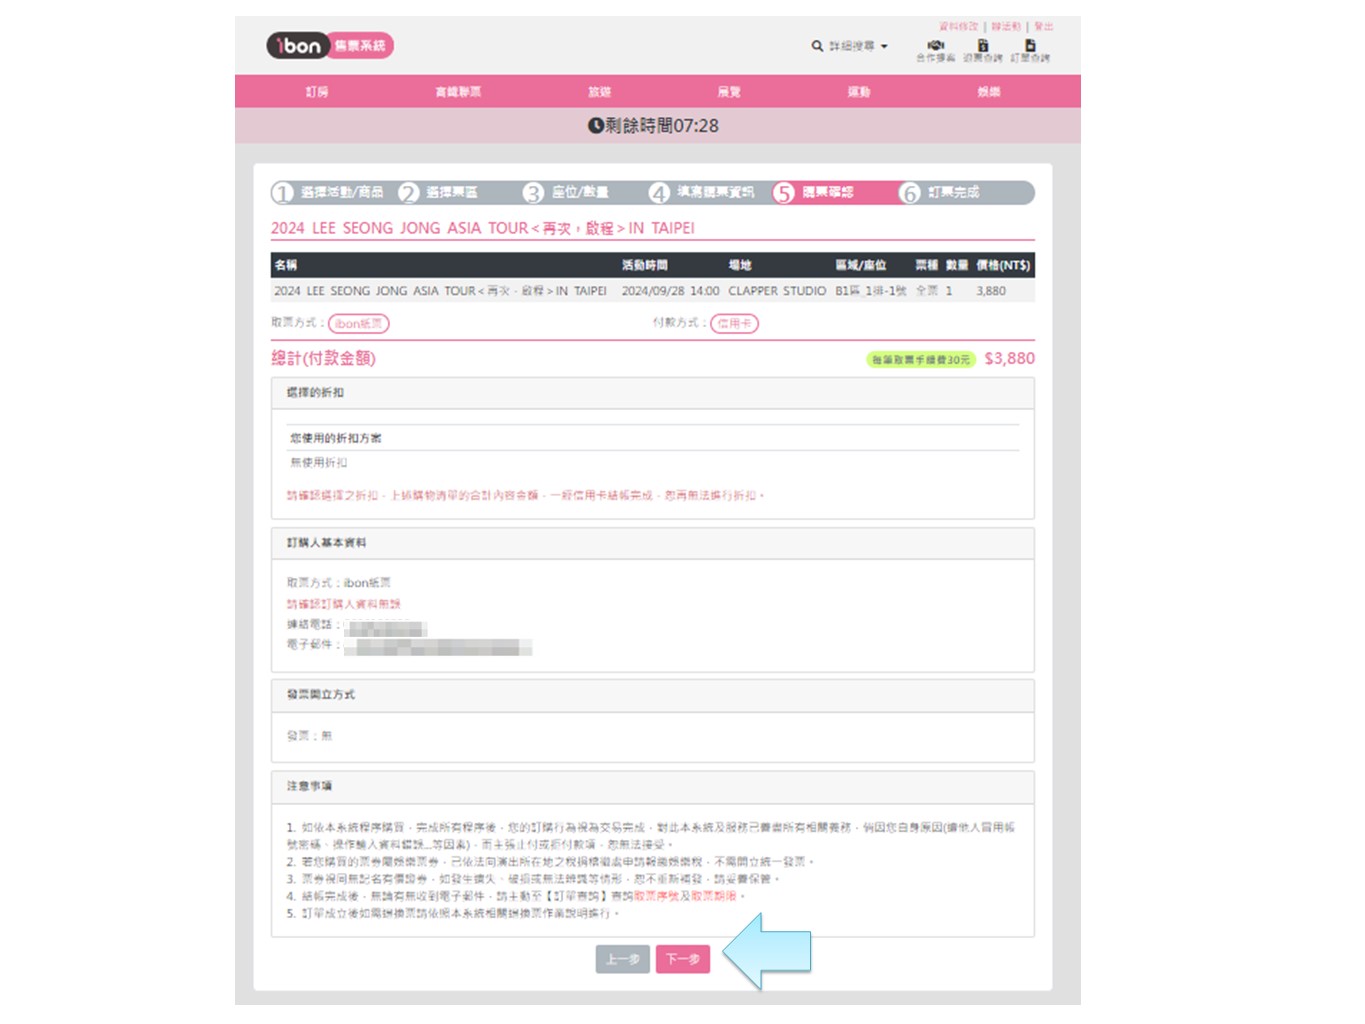Click the 發票 : 無 invoice line
This screenshot has height=1024, width=1365.
309,735
